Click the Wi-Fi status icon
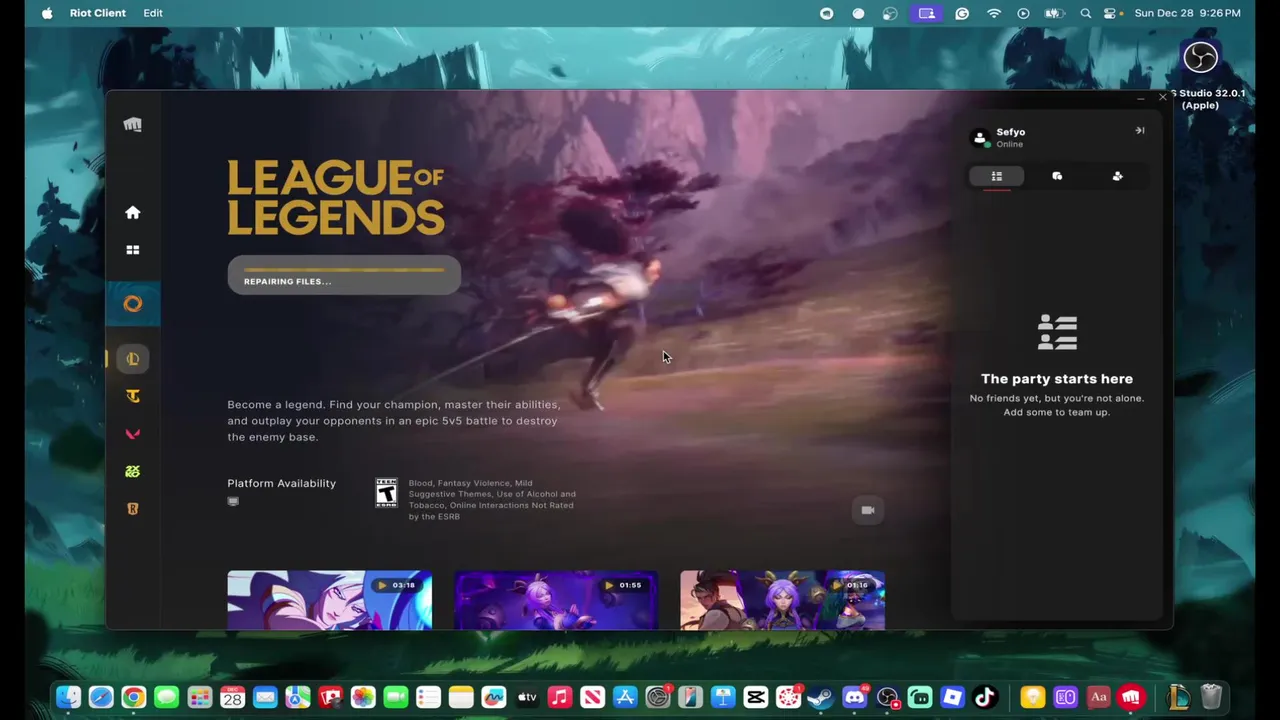 [x=994, y=13]
